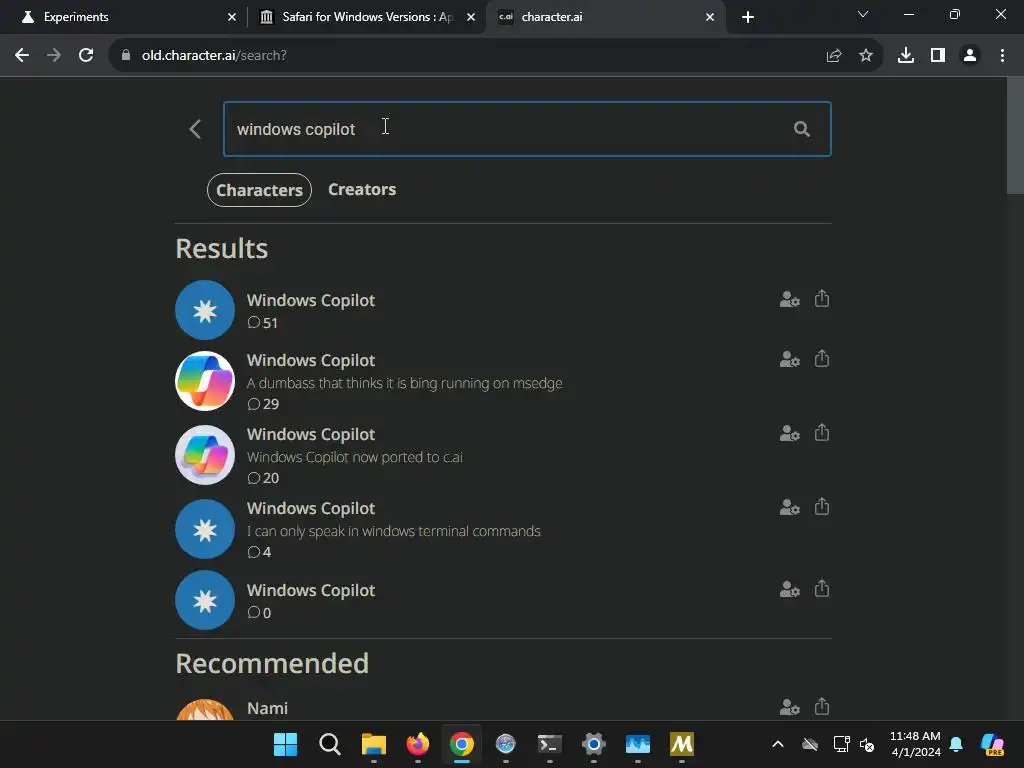Image resolution: width=1024 pixels, height=768 pixels.
Task: Go back using the chevron left of search box
Action: coord(195,129)
